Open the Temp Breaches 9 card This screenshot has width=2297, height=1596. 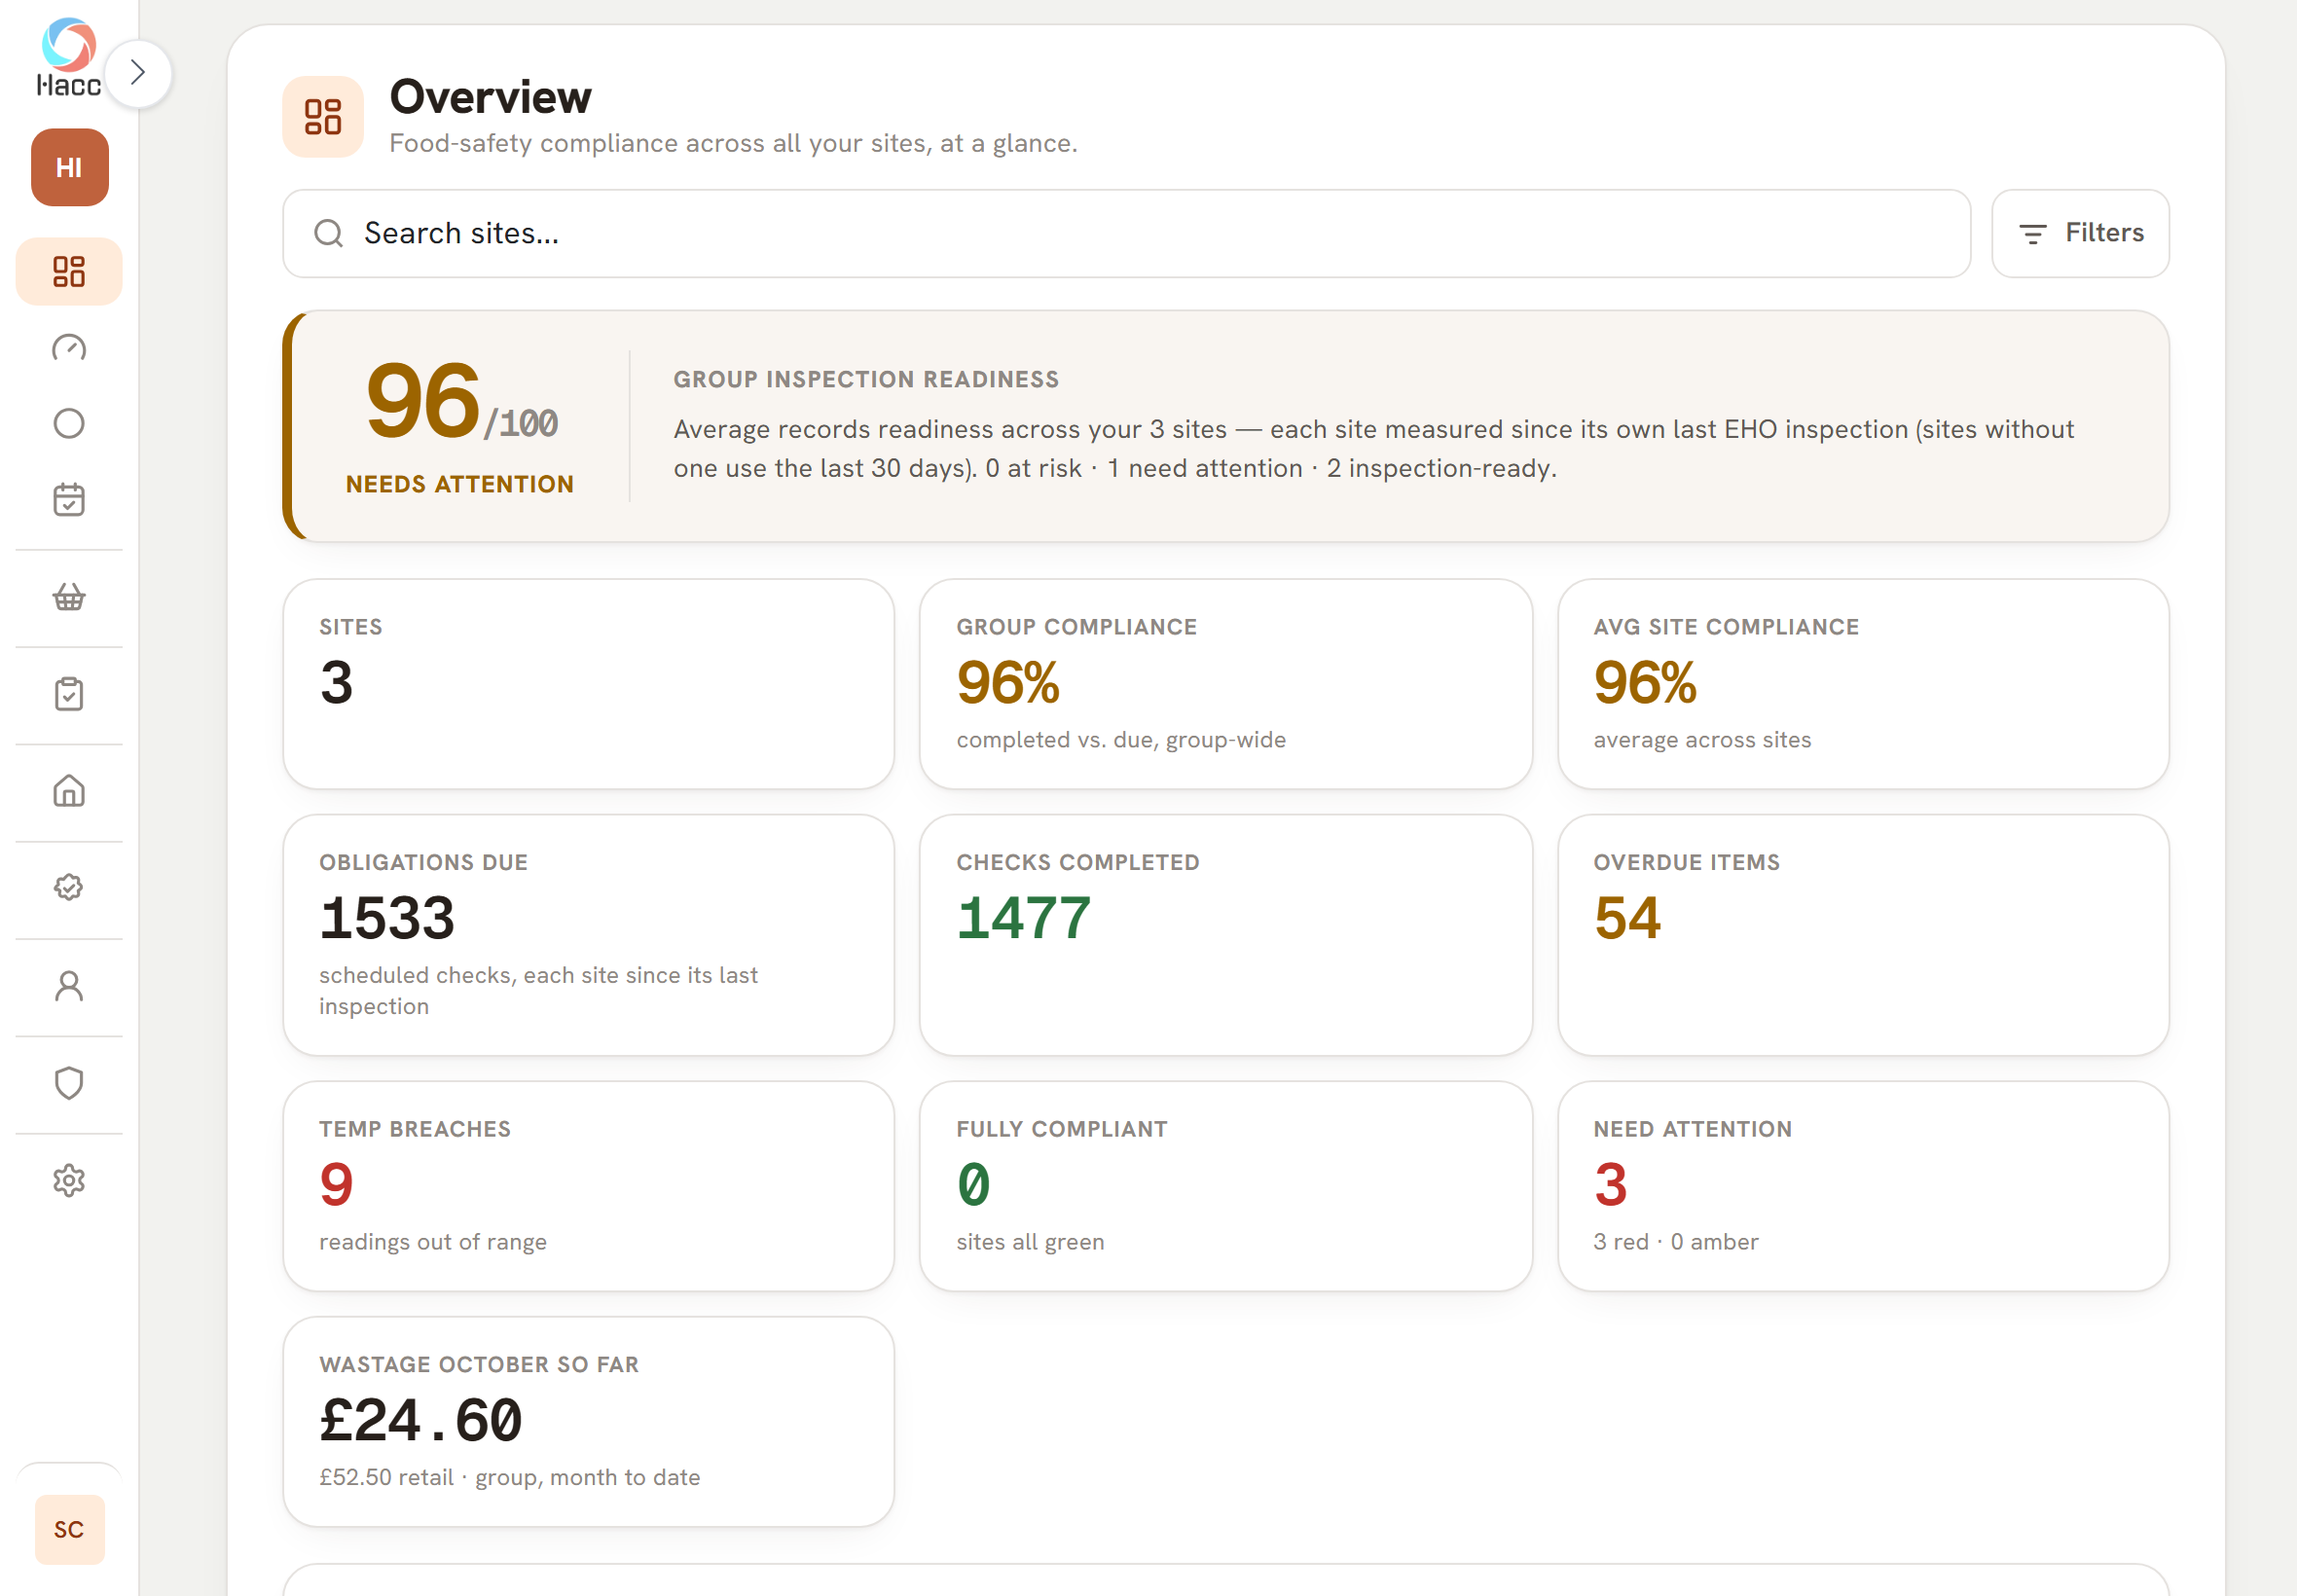click(x=588, y=1186)
